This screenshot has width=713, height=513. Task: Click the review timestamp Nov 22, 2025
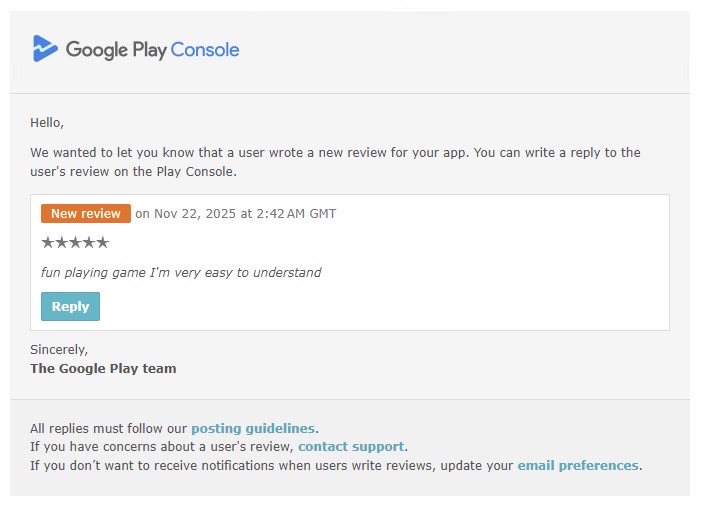tap(236, 214)
